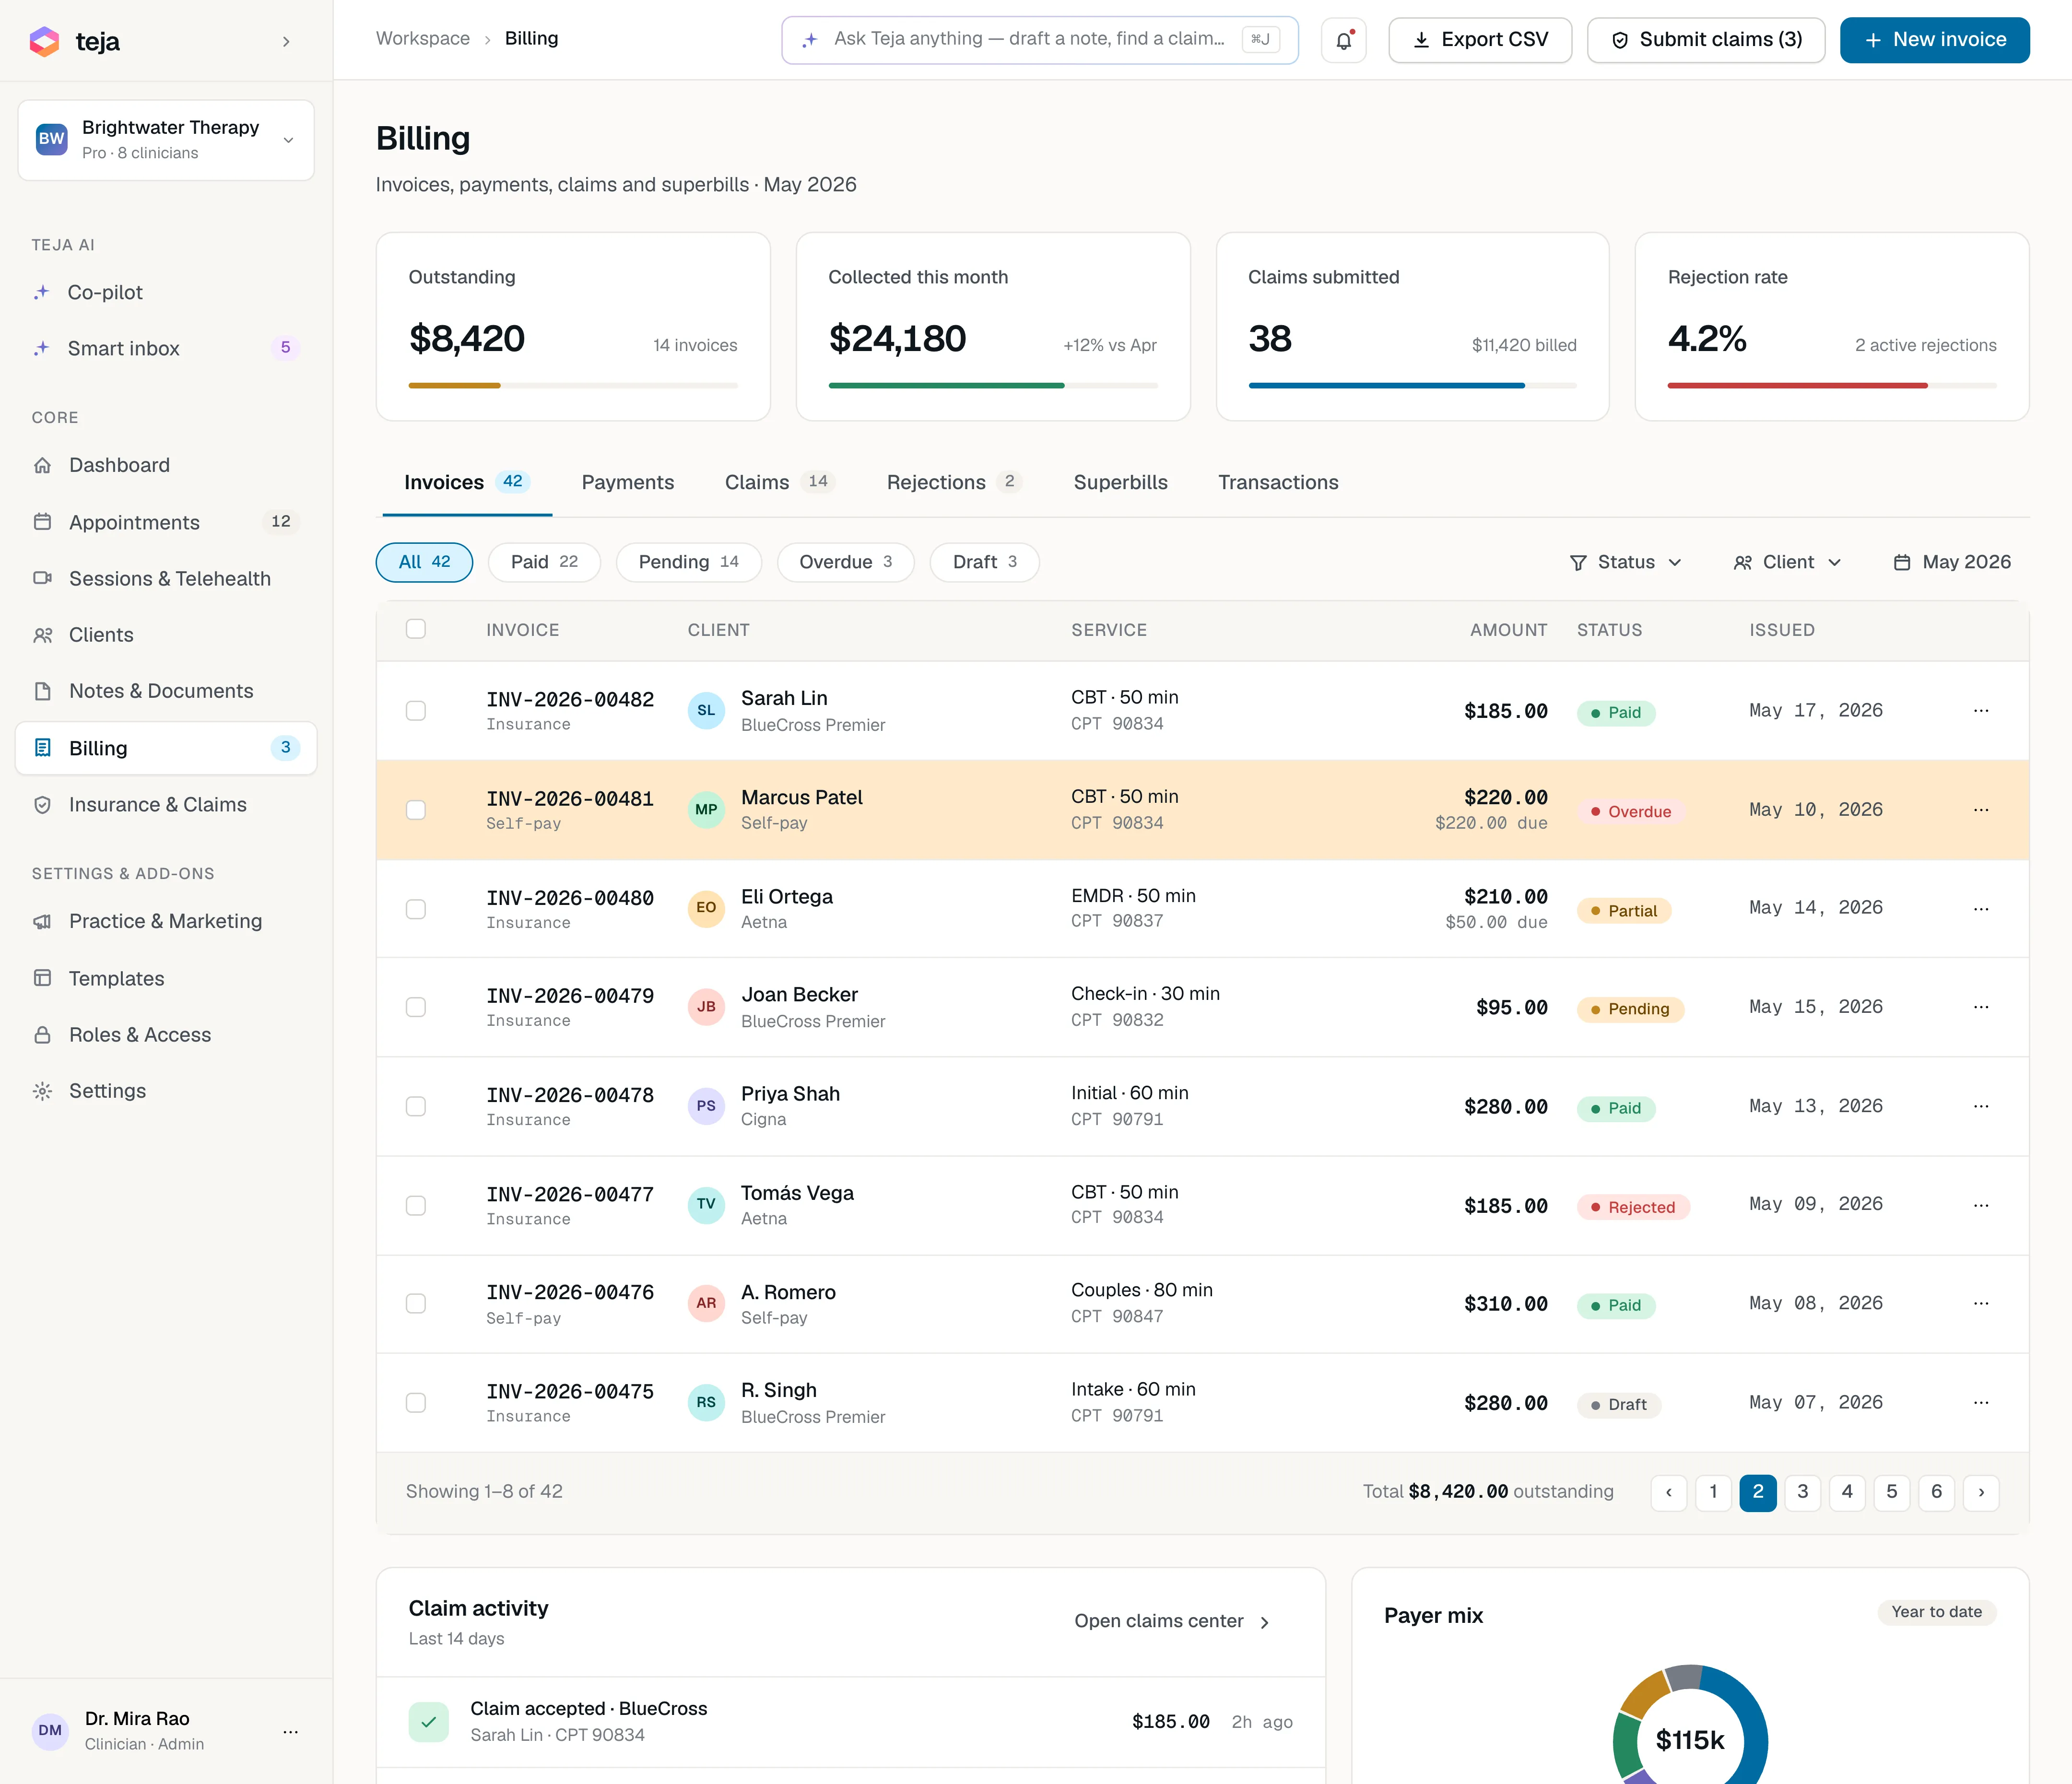Open row actions menu for Marcus Patel invoice
Screen dimensions: 2072x1784
tap(1980, 809)
